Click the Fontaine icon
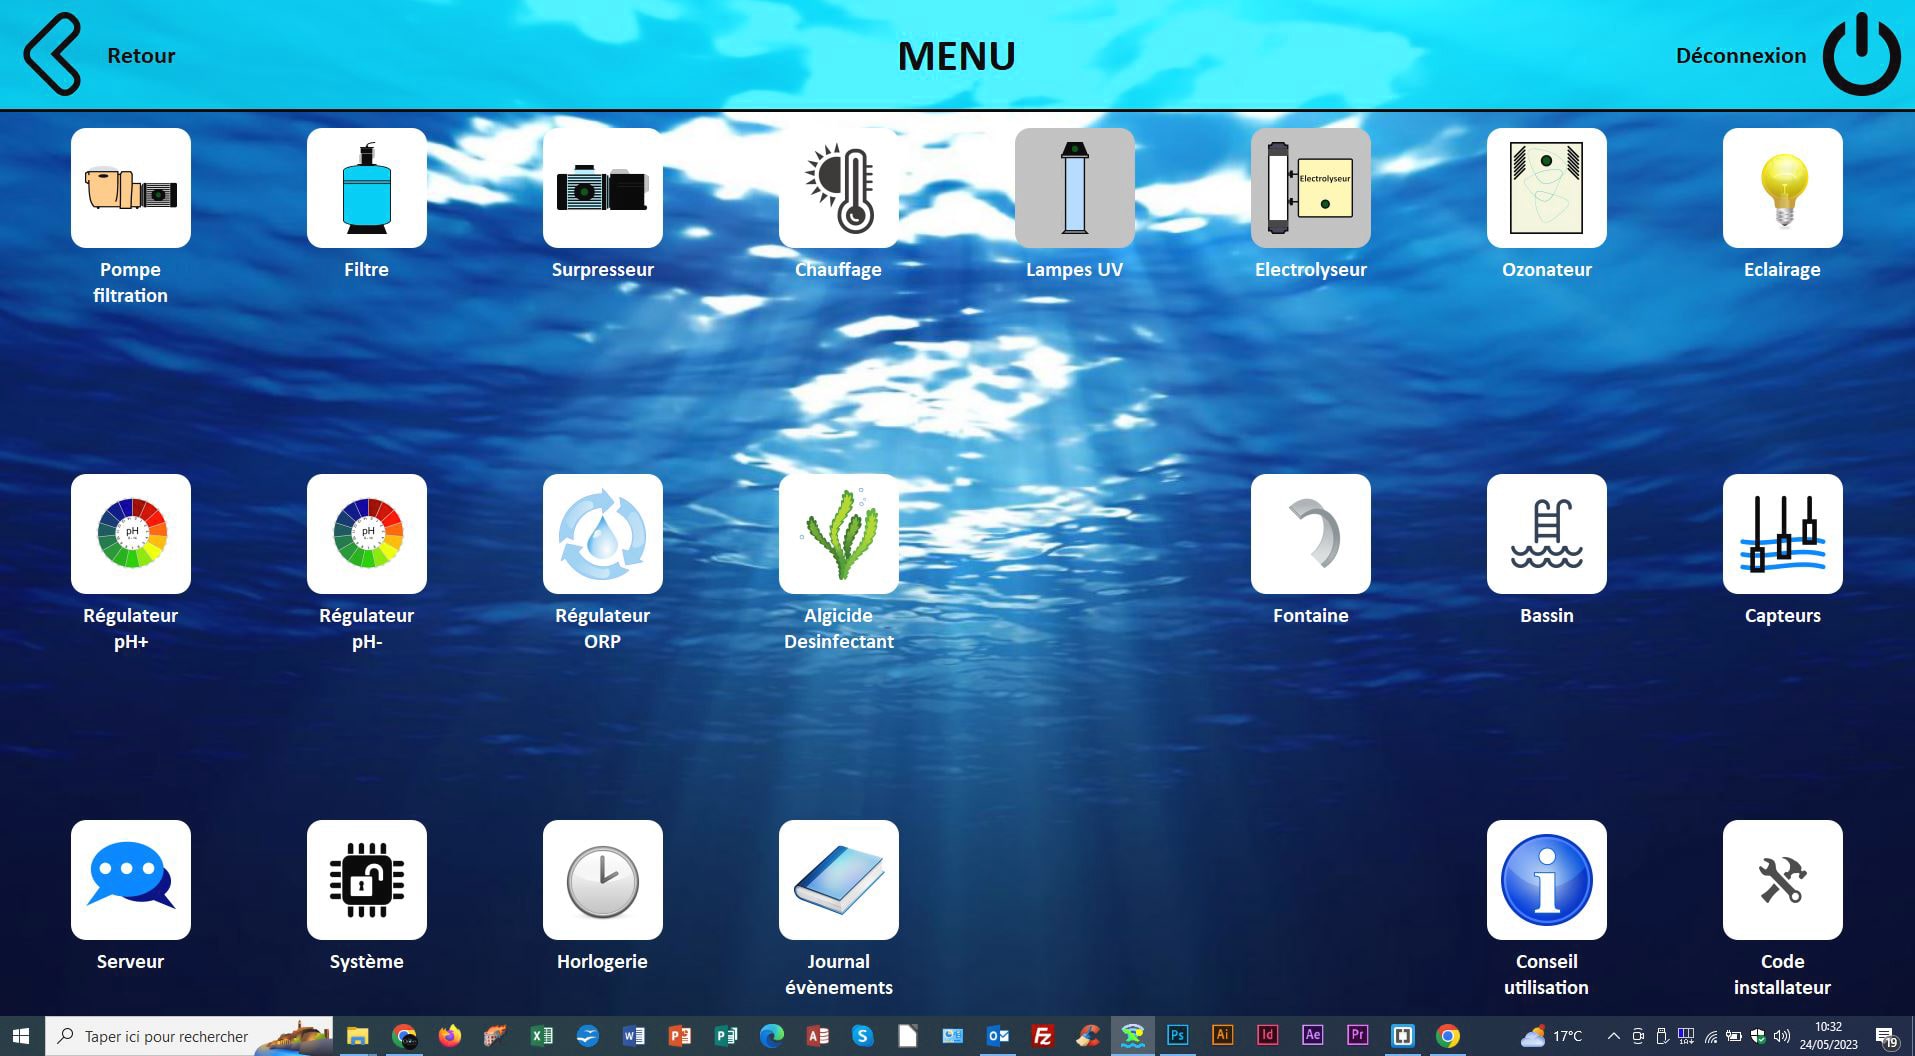The width and height of the screenshot is (1915, 1056). (x=1310, y=534)
